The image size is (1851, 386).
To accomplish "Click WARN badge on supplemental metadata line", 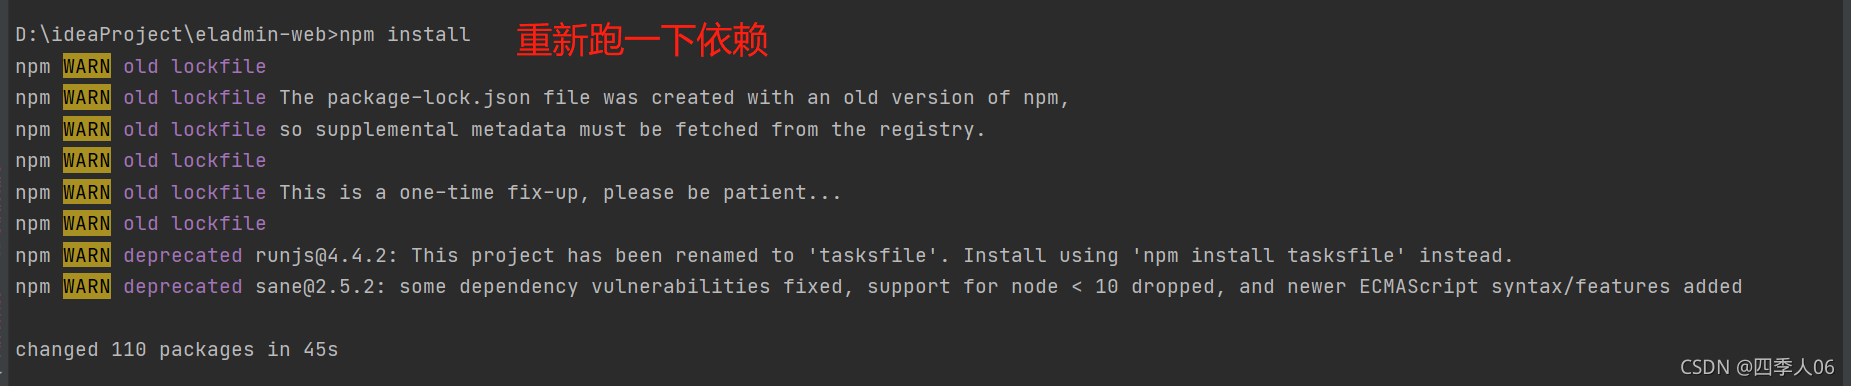I will point(87,129).
